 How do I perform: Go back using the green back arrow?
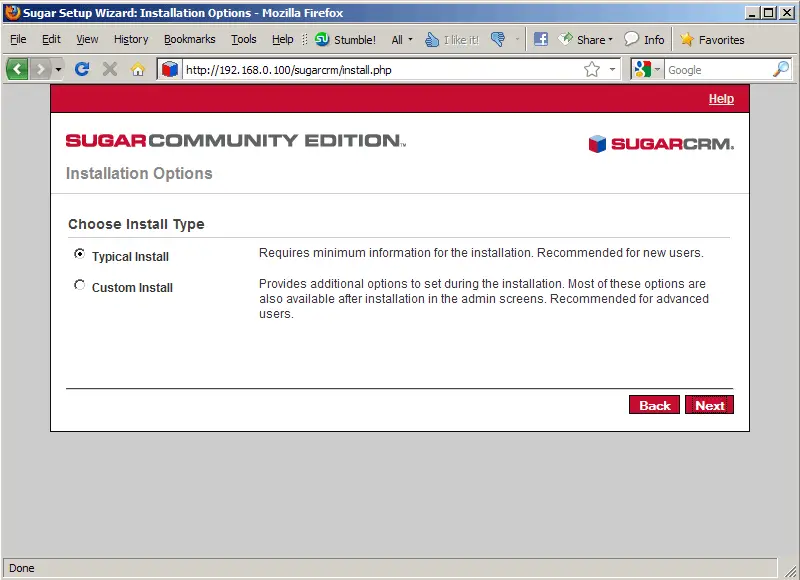pos(17,68)
